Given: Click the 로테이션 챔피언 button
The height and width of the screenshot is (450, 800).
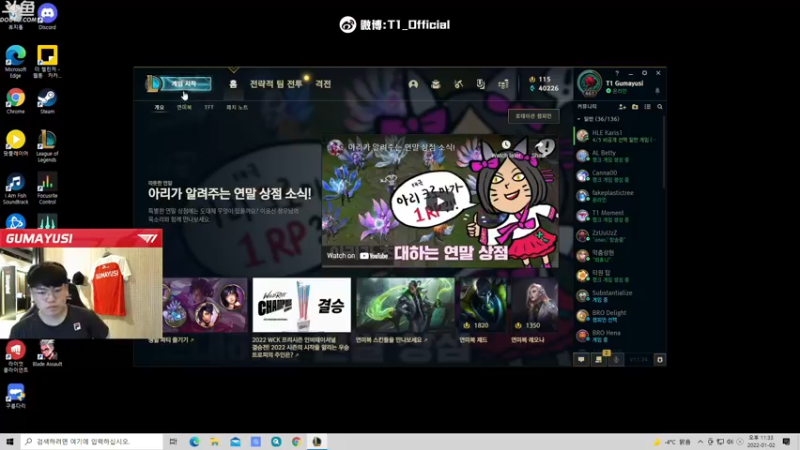Looking at the screenshot, I should pyautogui.click(x=533, y=116).
